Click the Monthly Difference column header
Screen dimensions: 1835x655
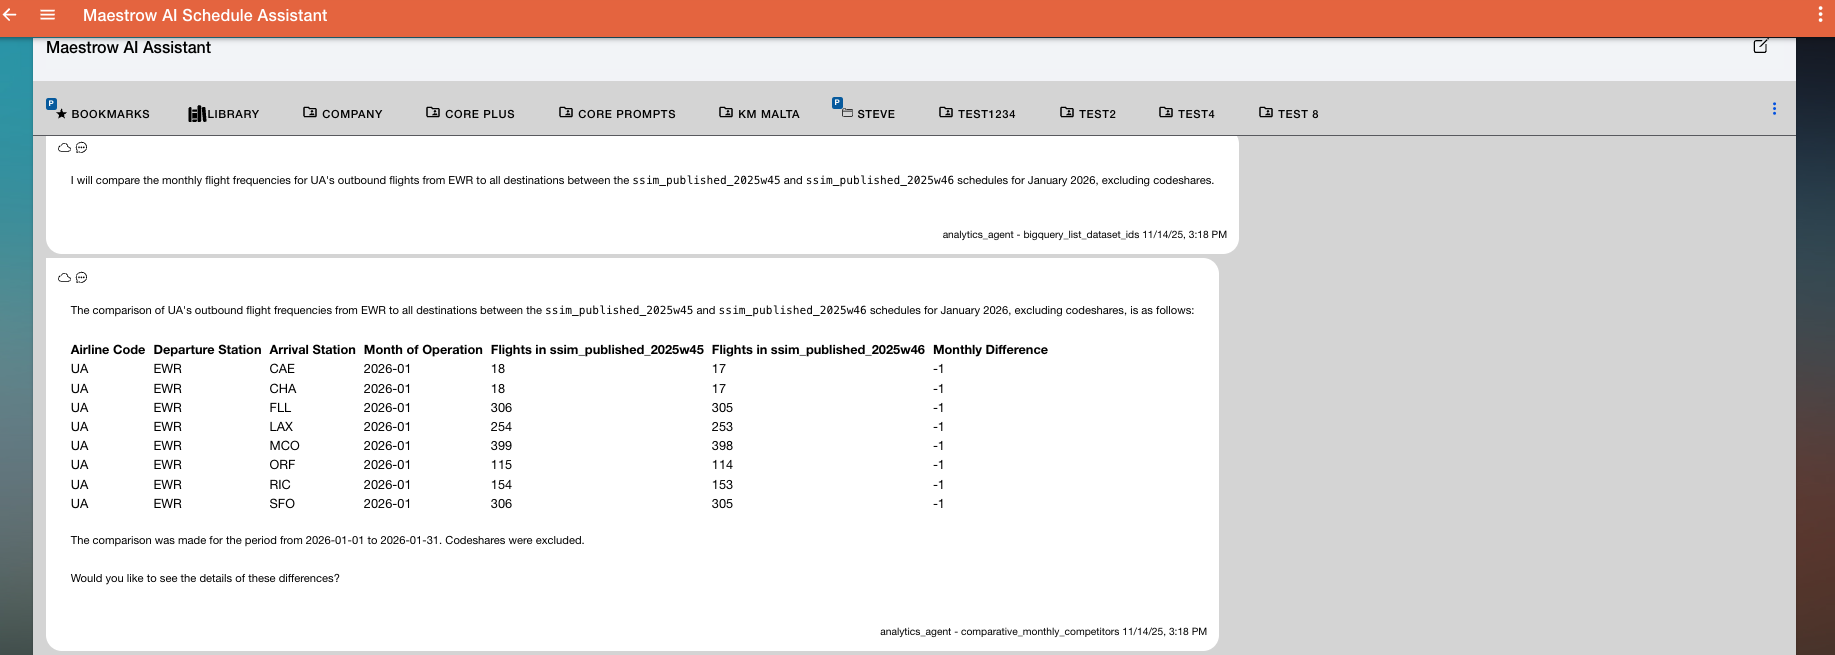990,349
